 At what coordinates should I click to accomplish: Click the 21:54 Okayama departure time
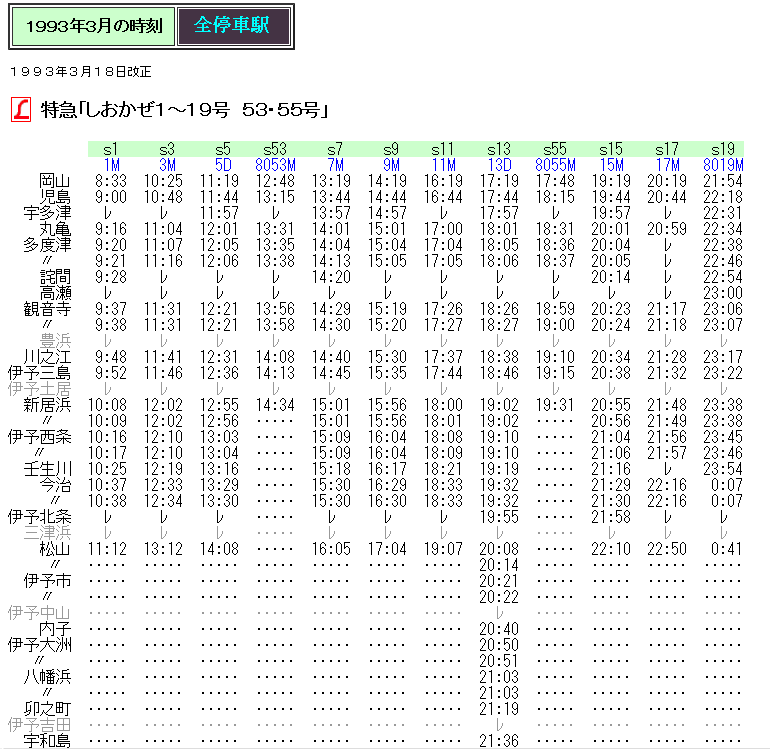[x=723, y=181]
